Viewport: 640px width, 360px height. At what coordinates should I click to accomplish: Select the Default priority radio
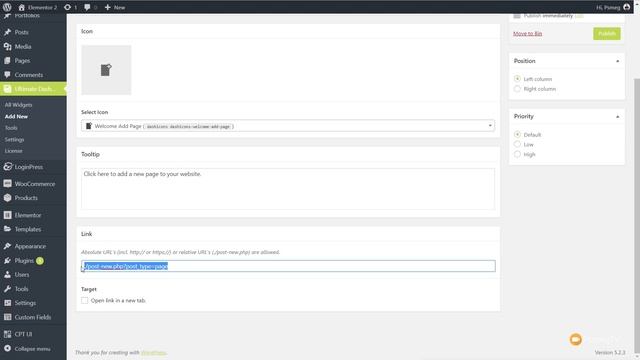(x=517, y=134)
